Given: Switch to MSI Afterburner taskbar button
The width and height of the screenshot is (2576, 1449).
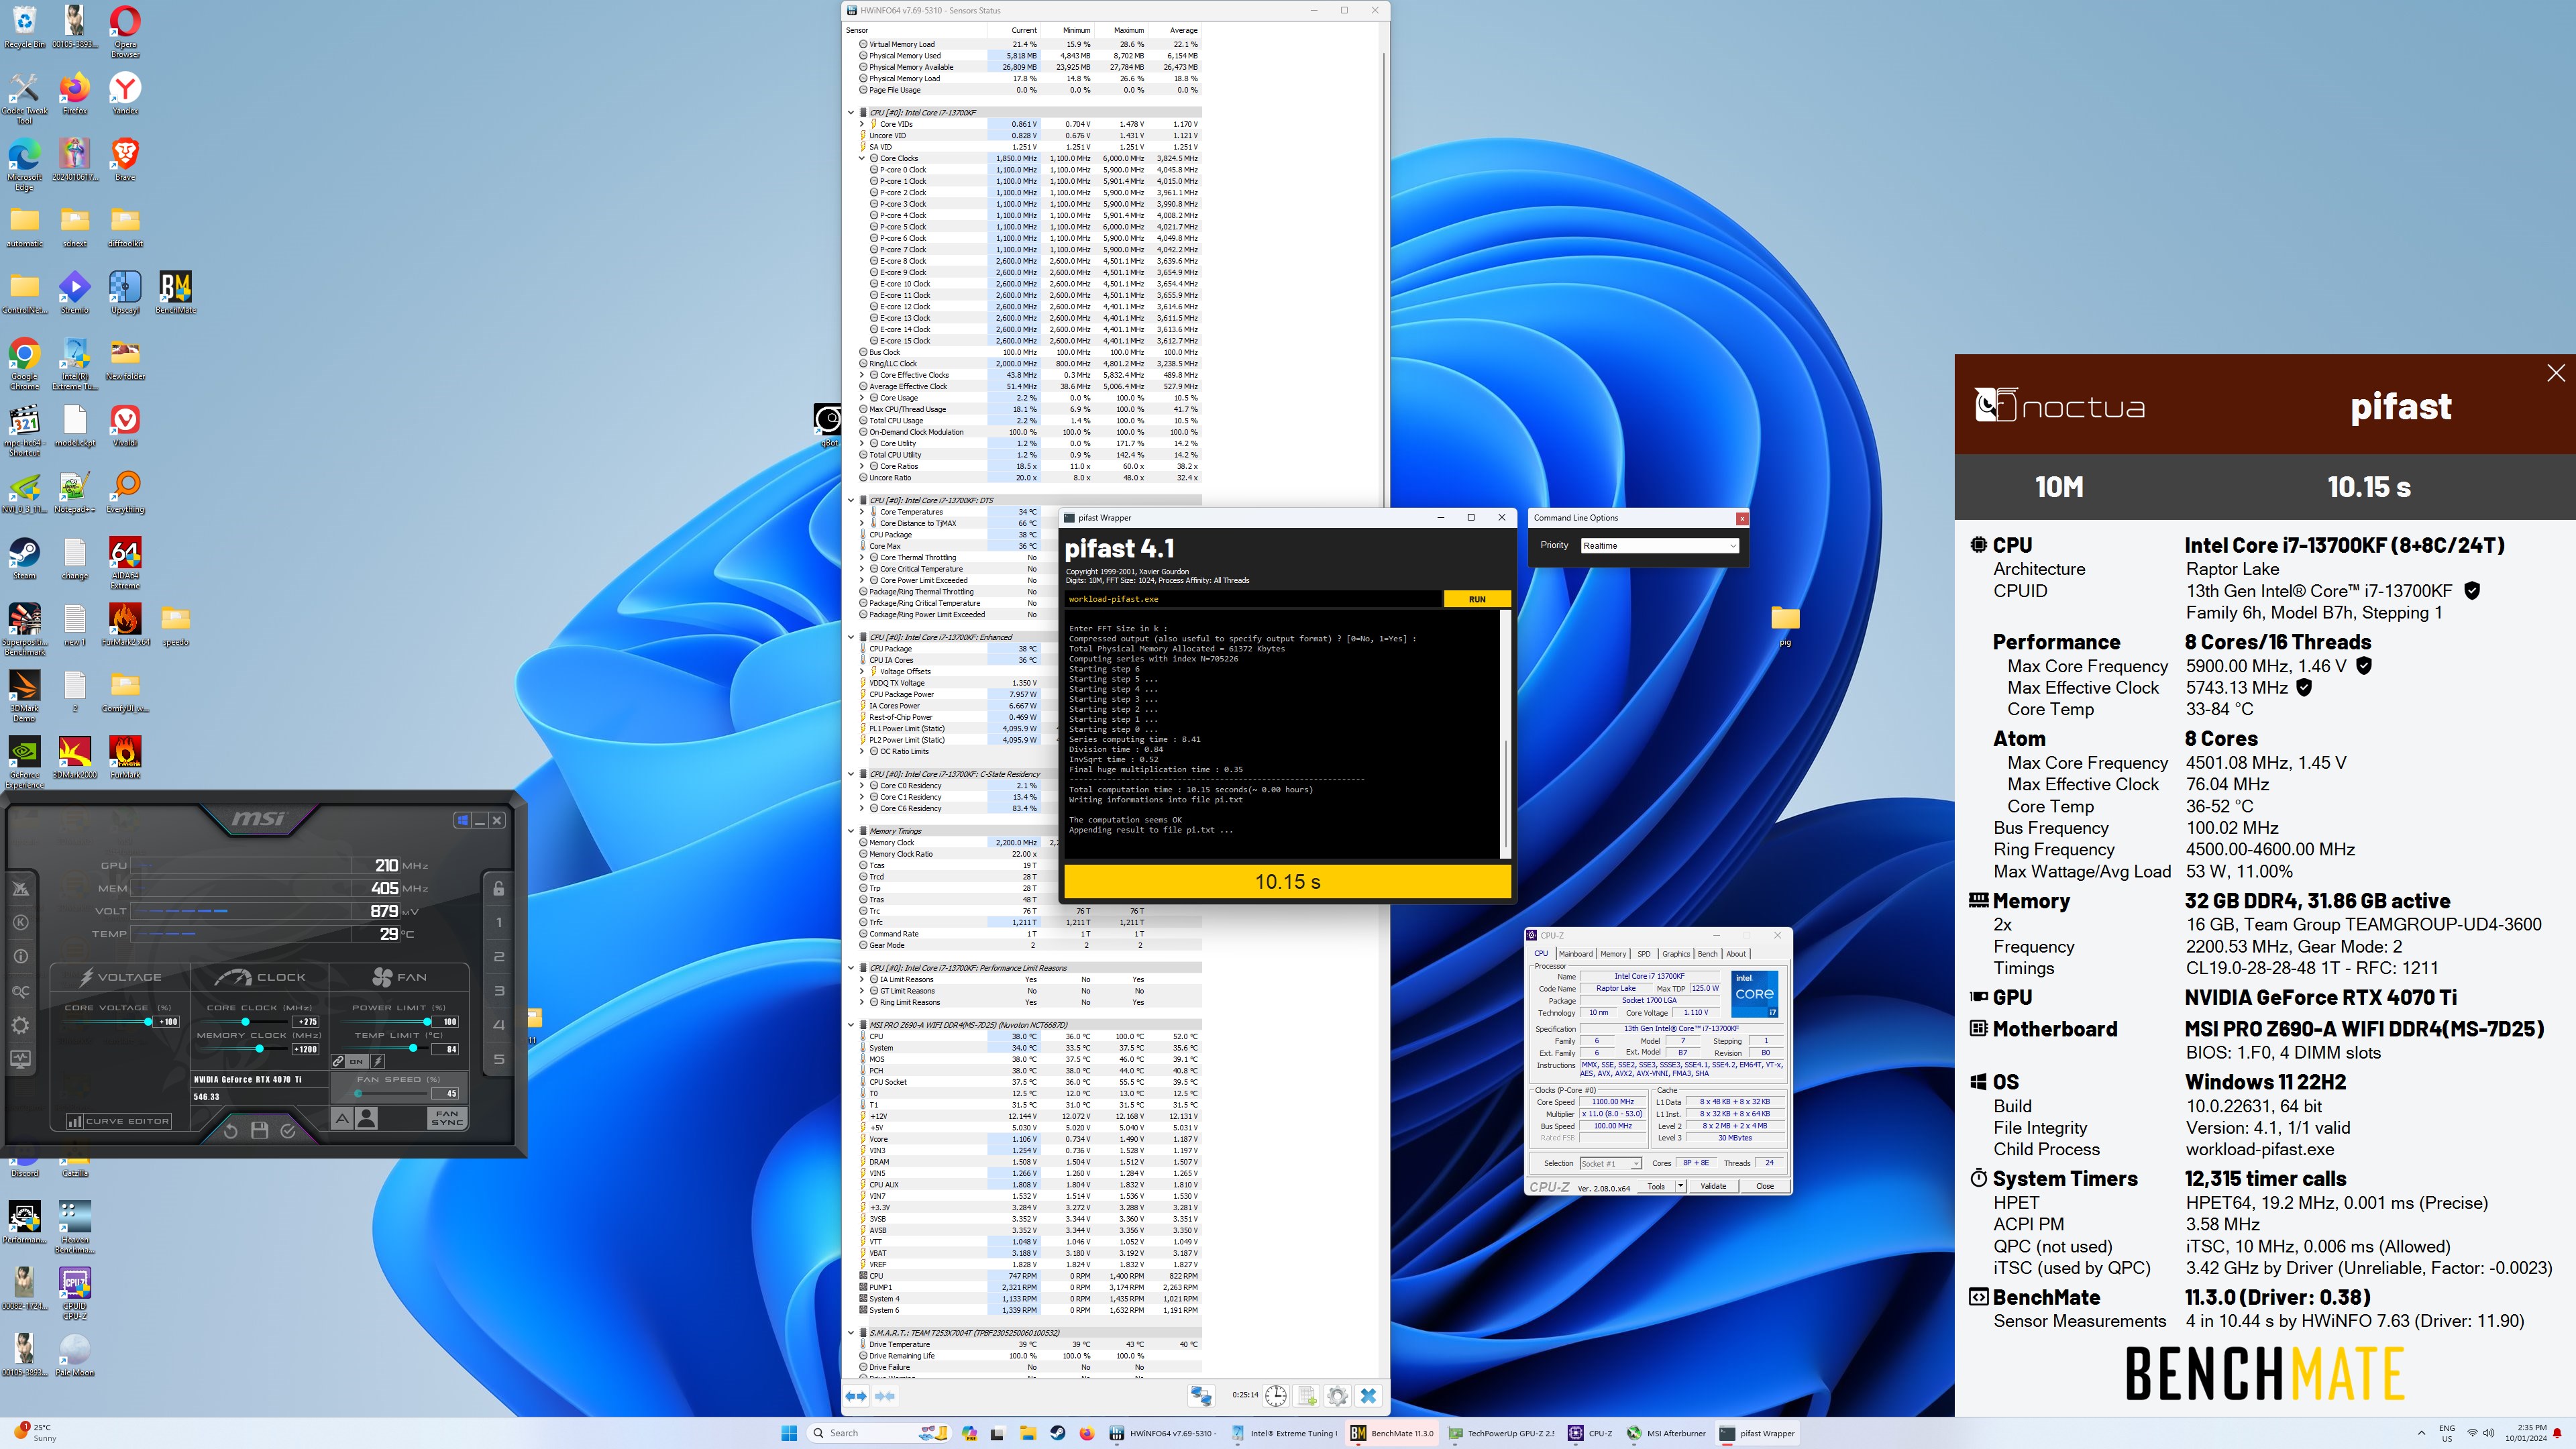Looking at the screenshot, I should coord(1666,1433).
